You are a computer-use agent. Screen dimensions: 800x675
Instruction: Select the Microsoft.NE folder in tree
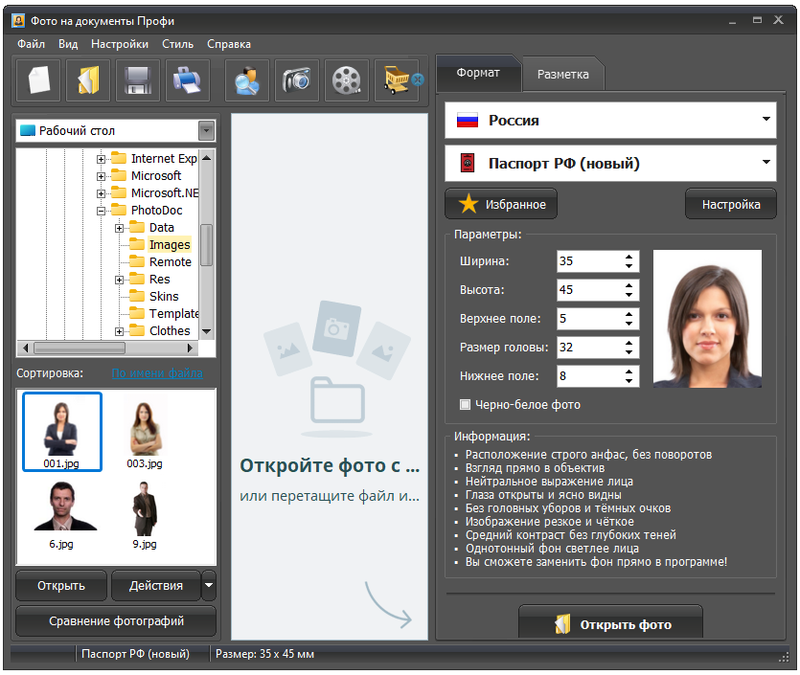(x=164, y=193)
